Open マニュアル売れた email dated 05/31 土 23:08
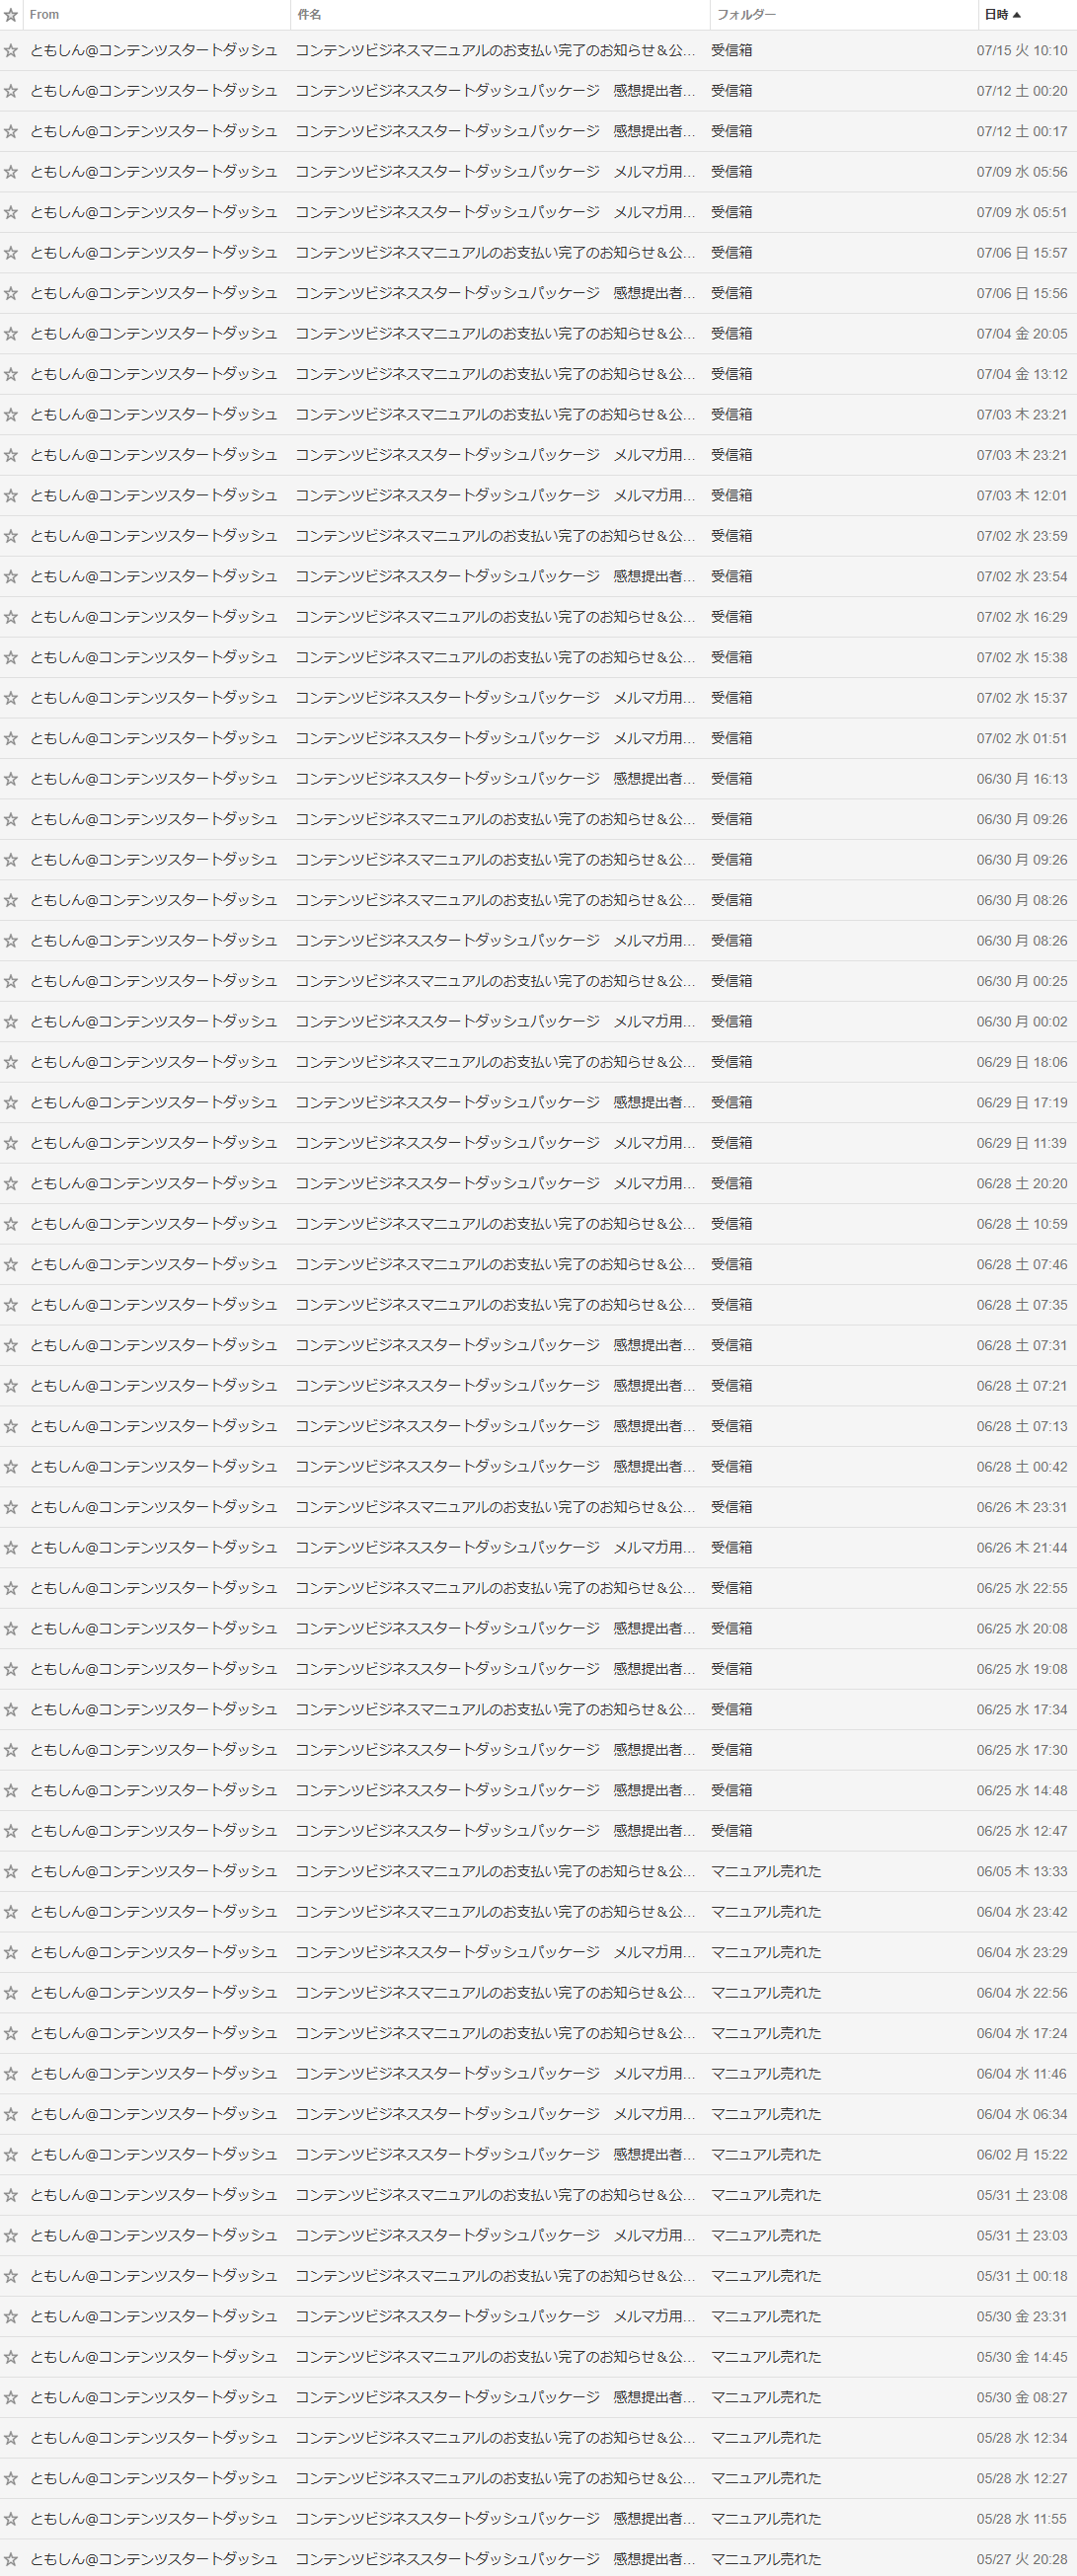This screenshot has height=2576, width=1077. click(538, 2195)
